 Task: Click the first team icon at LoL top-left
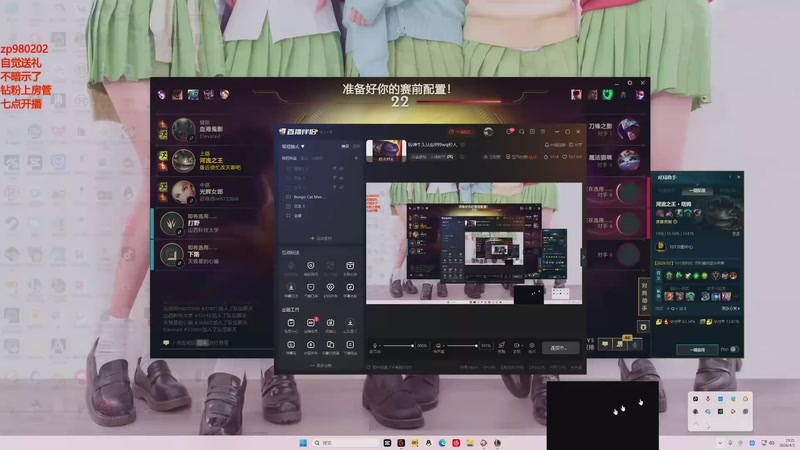(162, 94)
